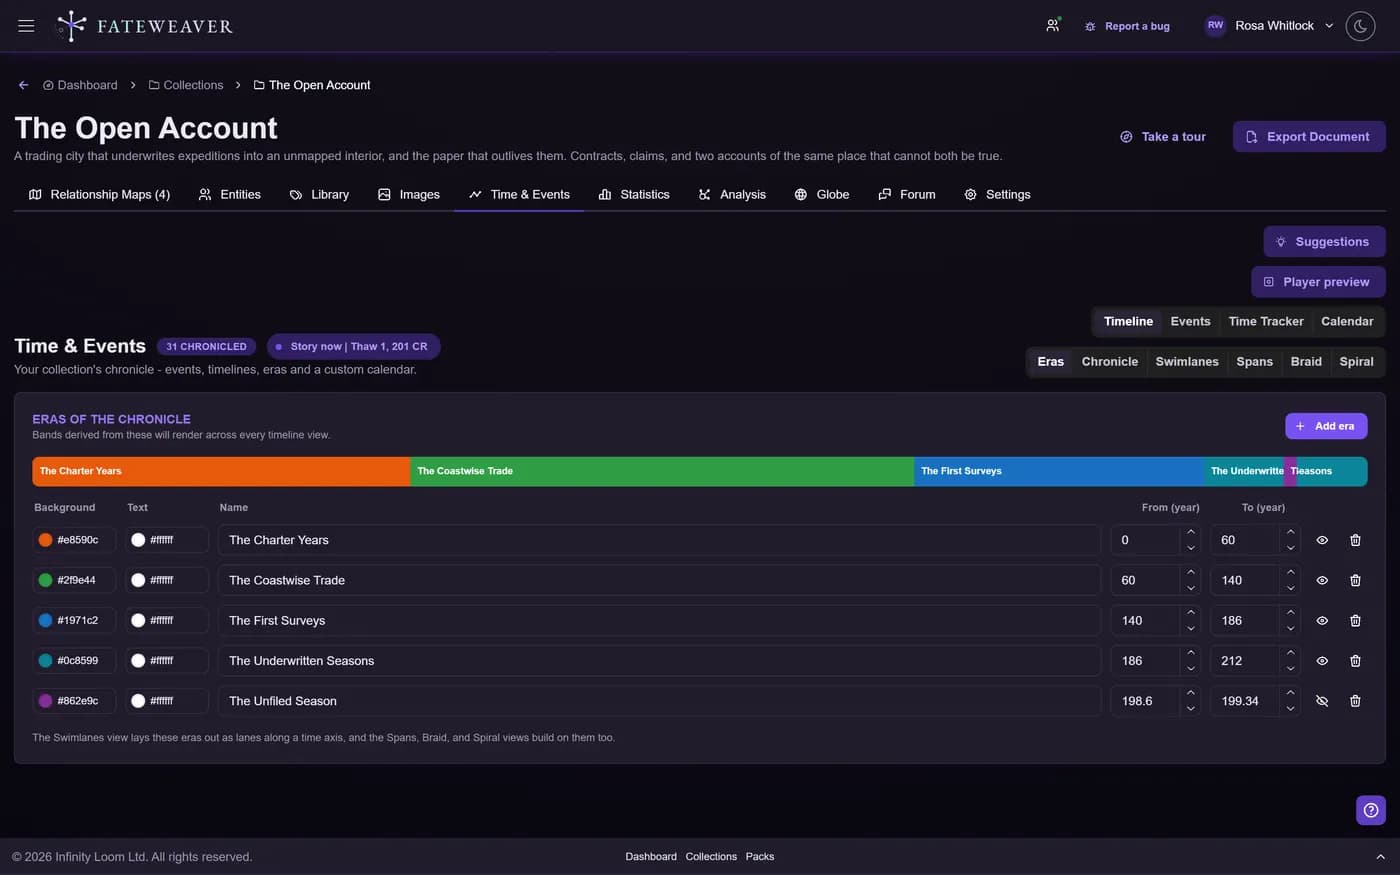Viewport: 1400px width, 875px height.
Task: Hide The First Surveys era
Action: point(1322,621)
